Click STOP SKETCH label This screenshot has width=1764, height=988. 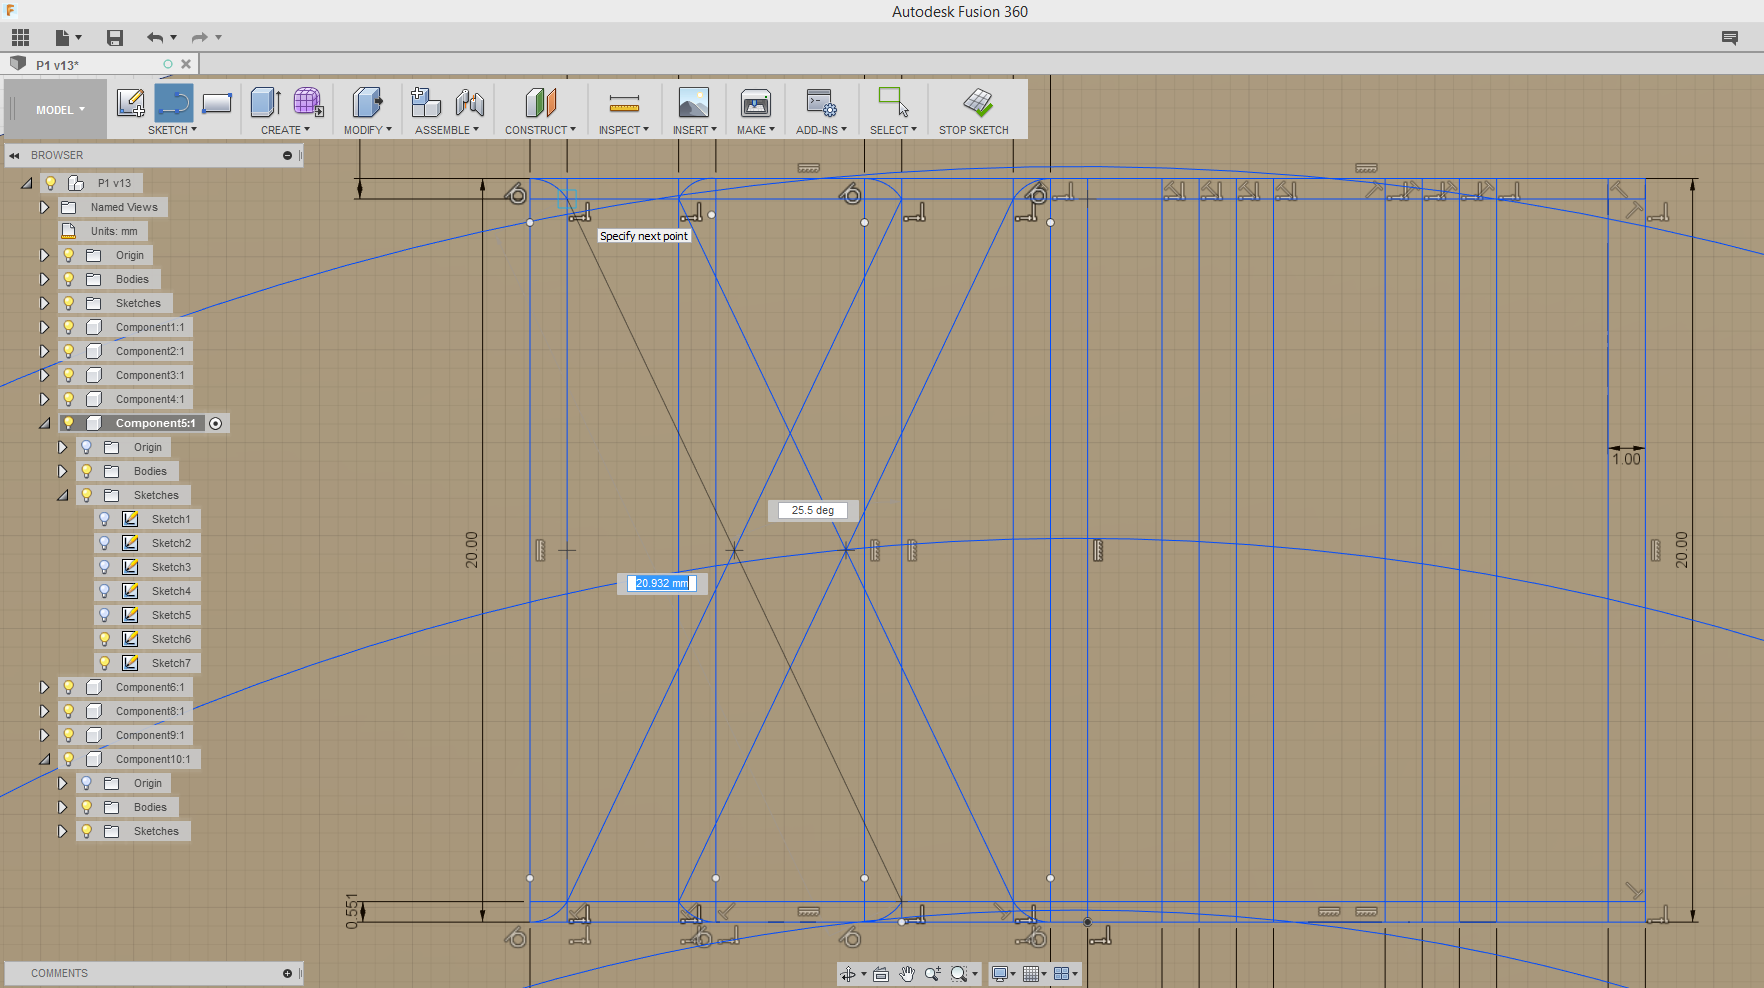[973, 130]
